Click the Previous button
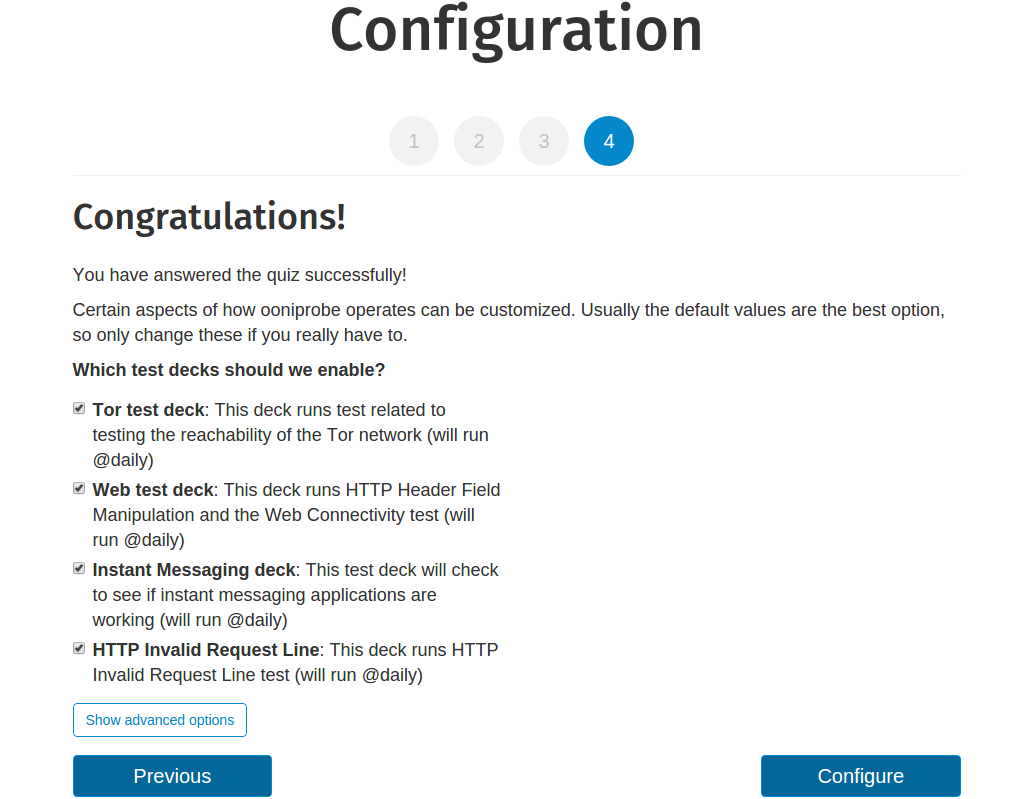 [x=172, y=776]
